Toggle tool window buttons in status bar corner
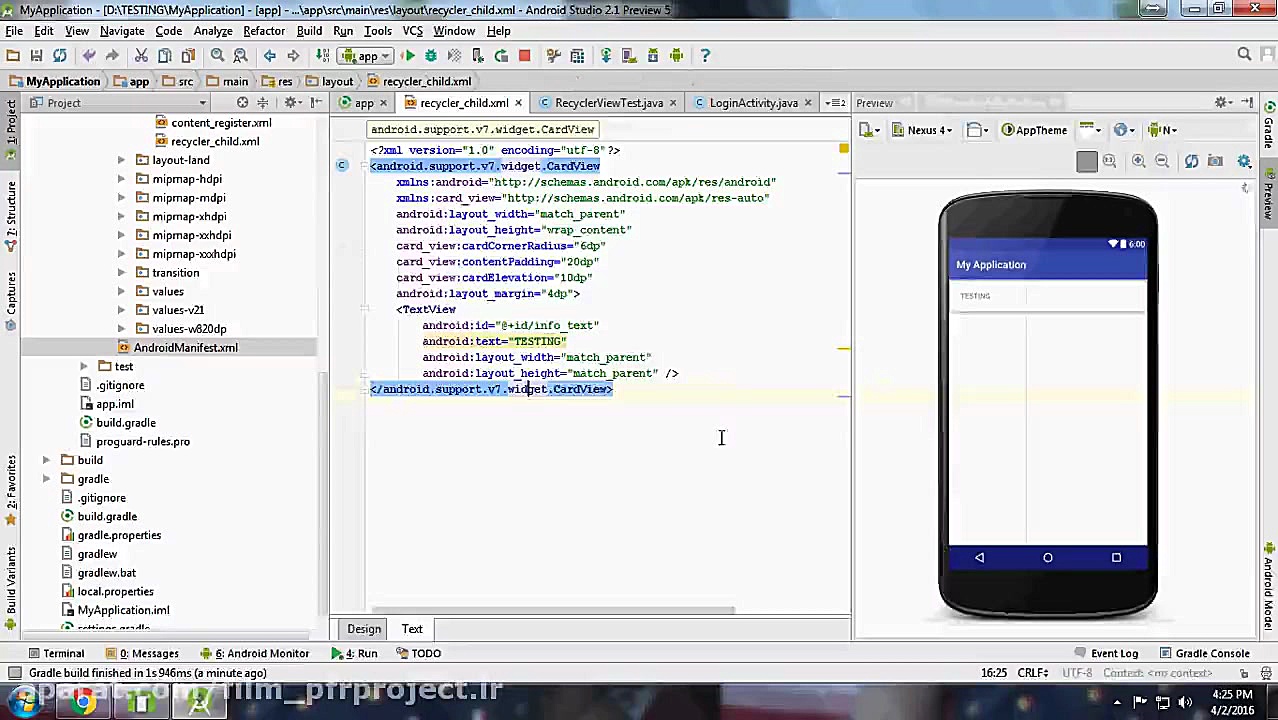This screenshot has width=1278, height=720. [14, 673]
